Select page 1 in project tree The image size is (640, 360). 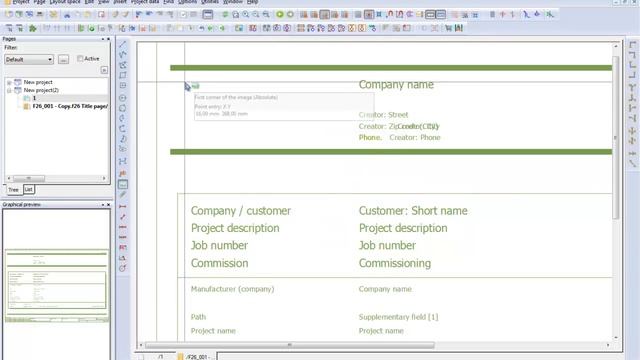pos(34,98)
